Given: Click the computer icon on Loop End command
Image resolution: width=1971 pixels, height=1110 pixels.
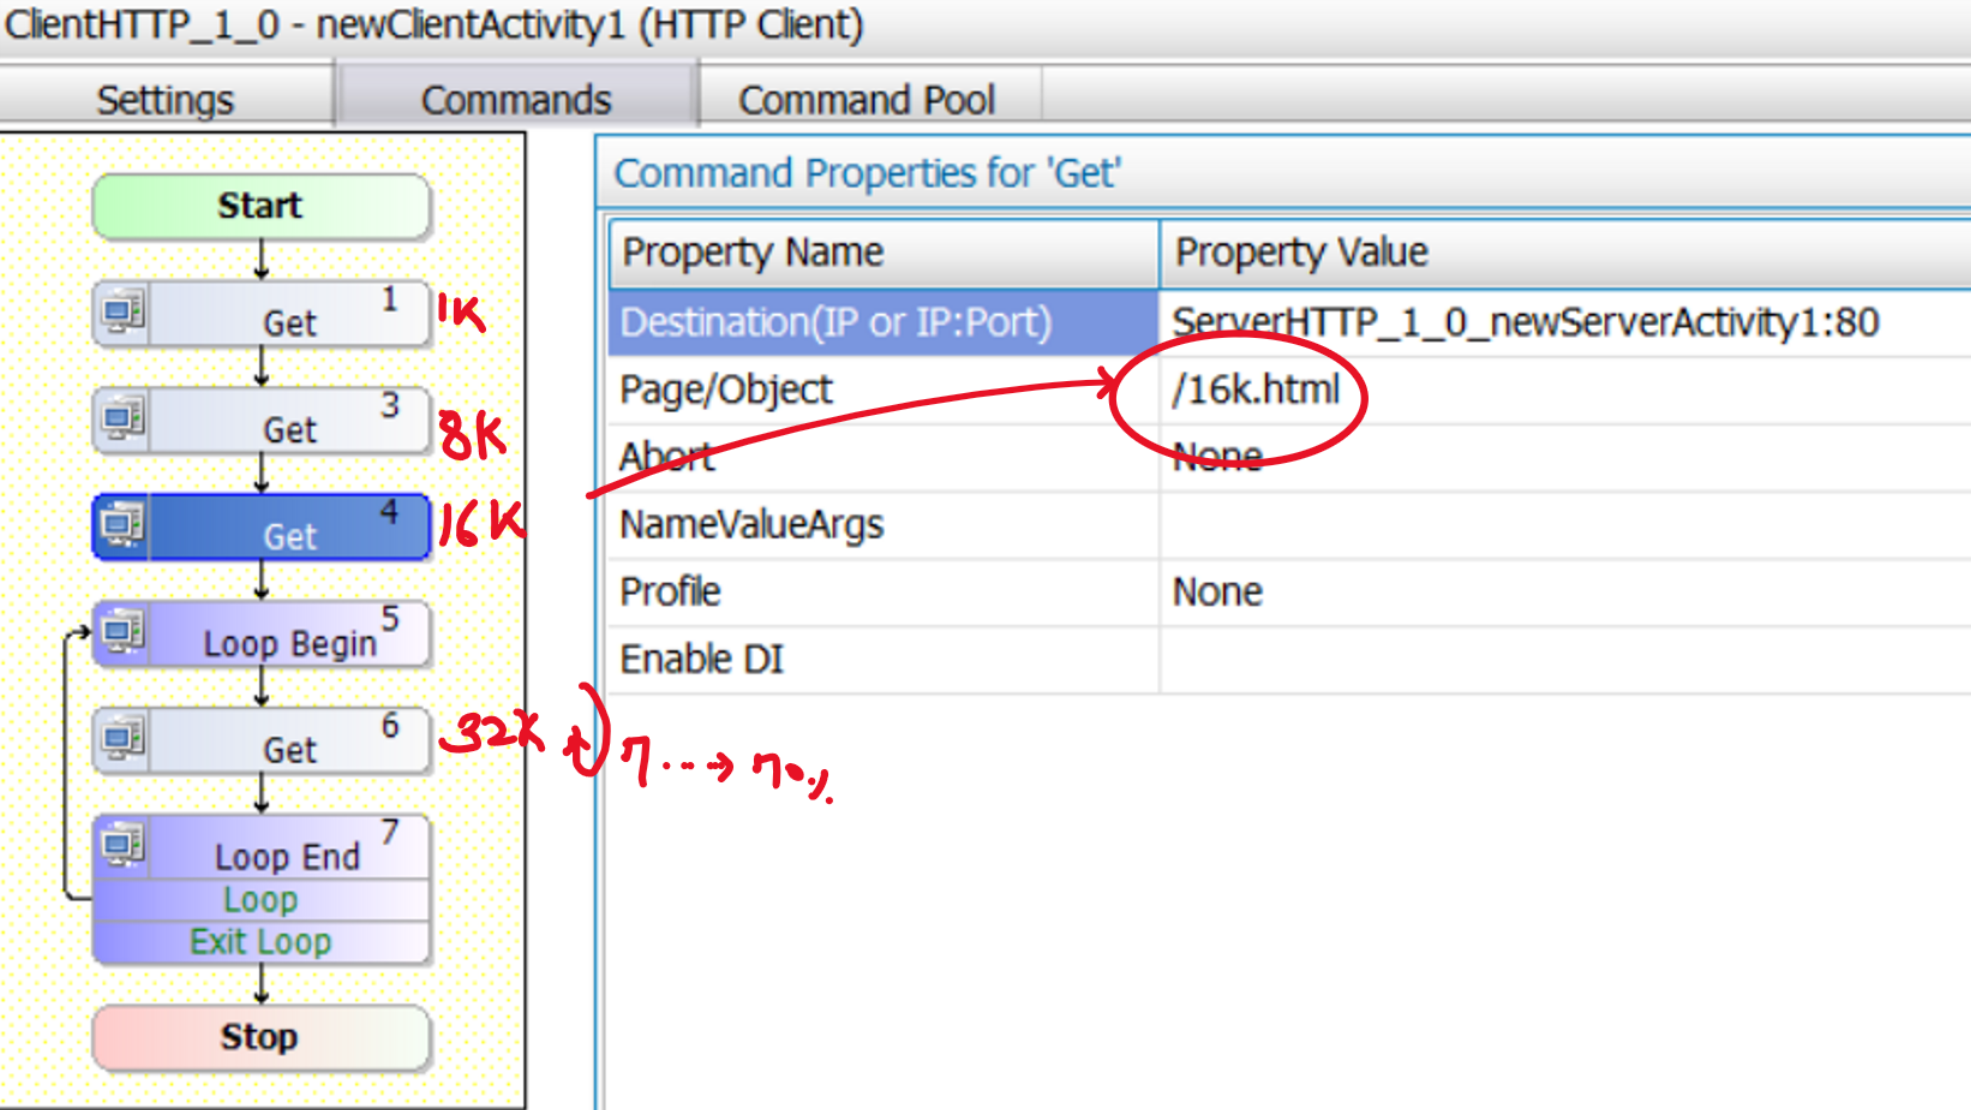Looking at the screenshot, I should 122,846.
